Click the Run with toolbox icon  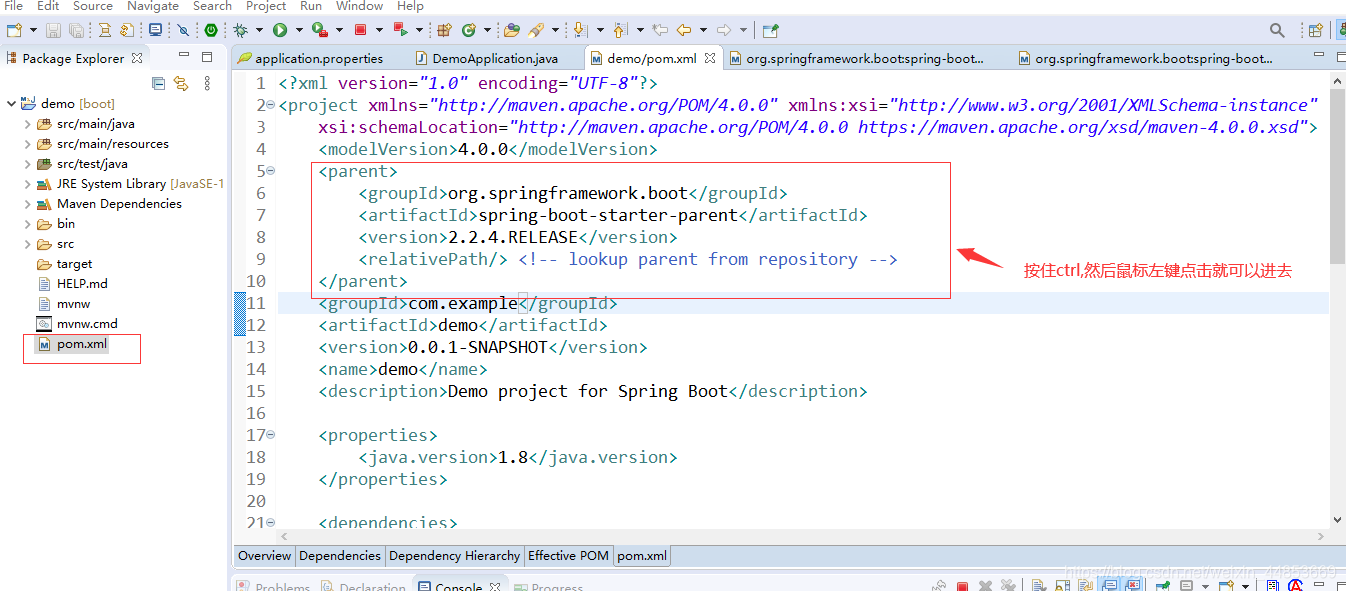320,30
